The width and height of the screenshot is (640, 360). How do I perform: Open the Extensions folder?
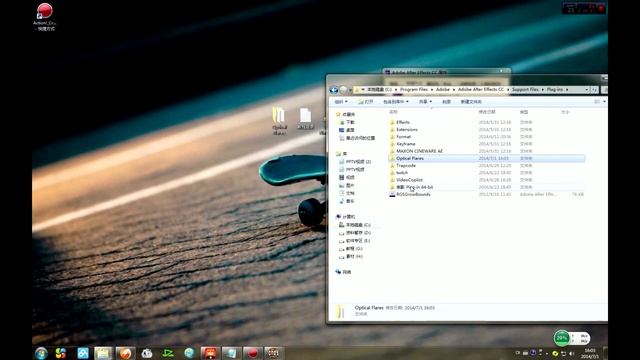[x=407, y=129]
